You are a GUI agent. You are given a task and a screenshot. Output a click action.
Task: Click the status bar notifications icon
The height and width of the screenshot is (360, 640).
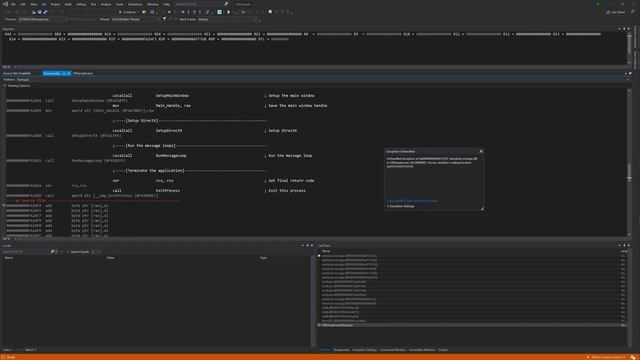(633, 357)
